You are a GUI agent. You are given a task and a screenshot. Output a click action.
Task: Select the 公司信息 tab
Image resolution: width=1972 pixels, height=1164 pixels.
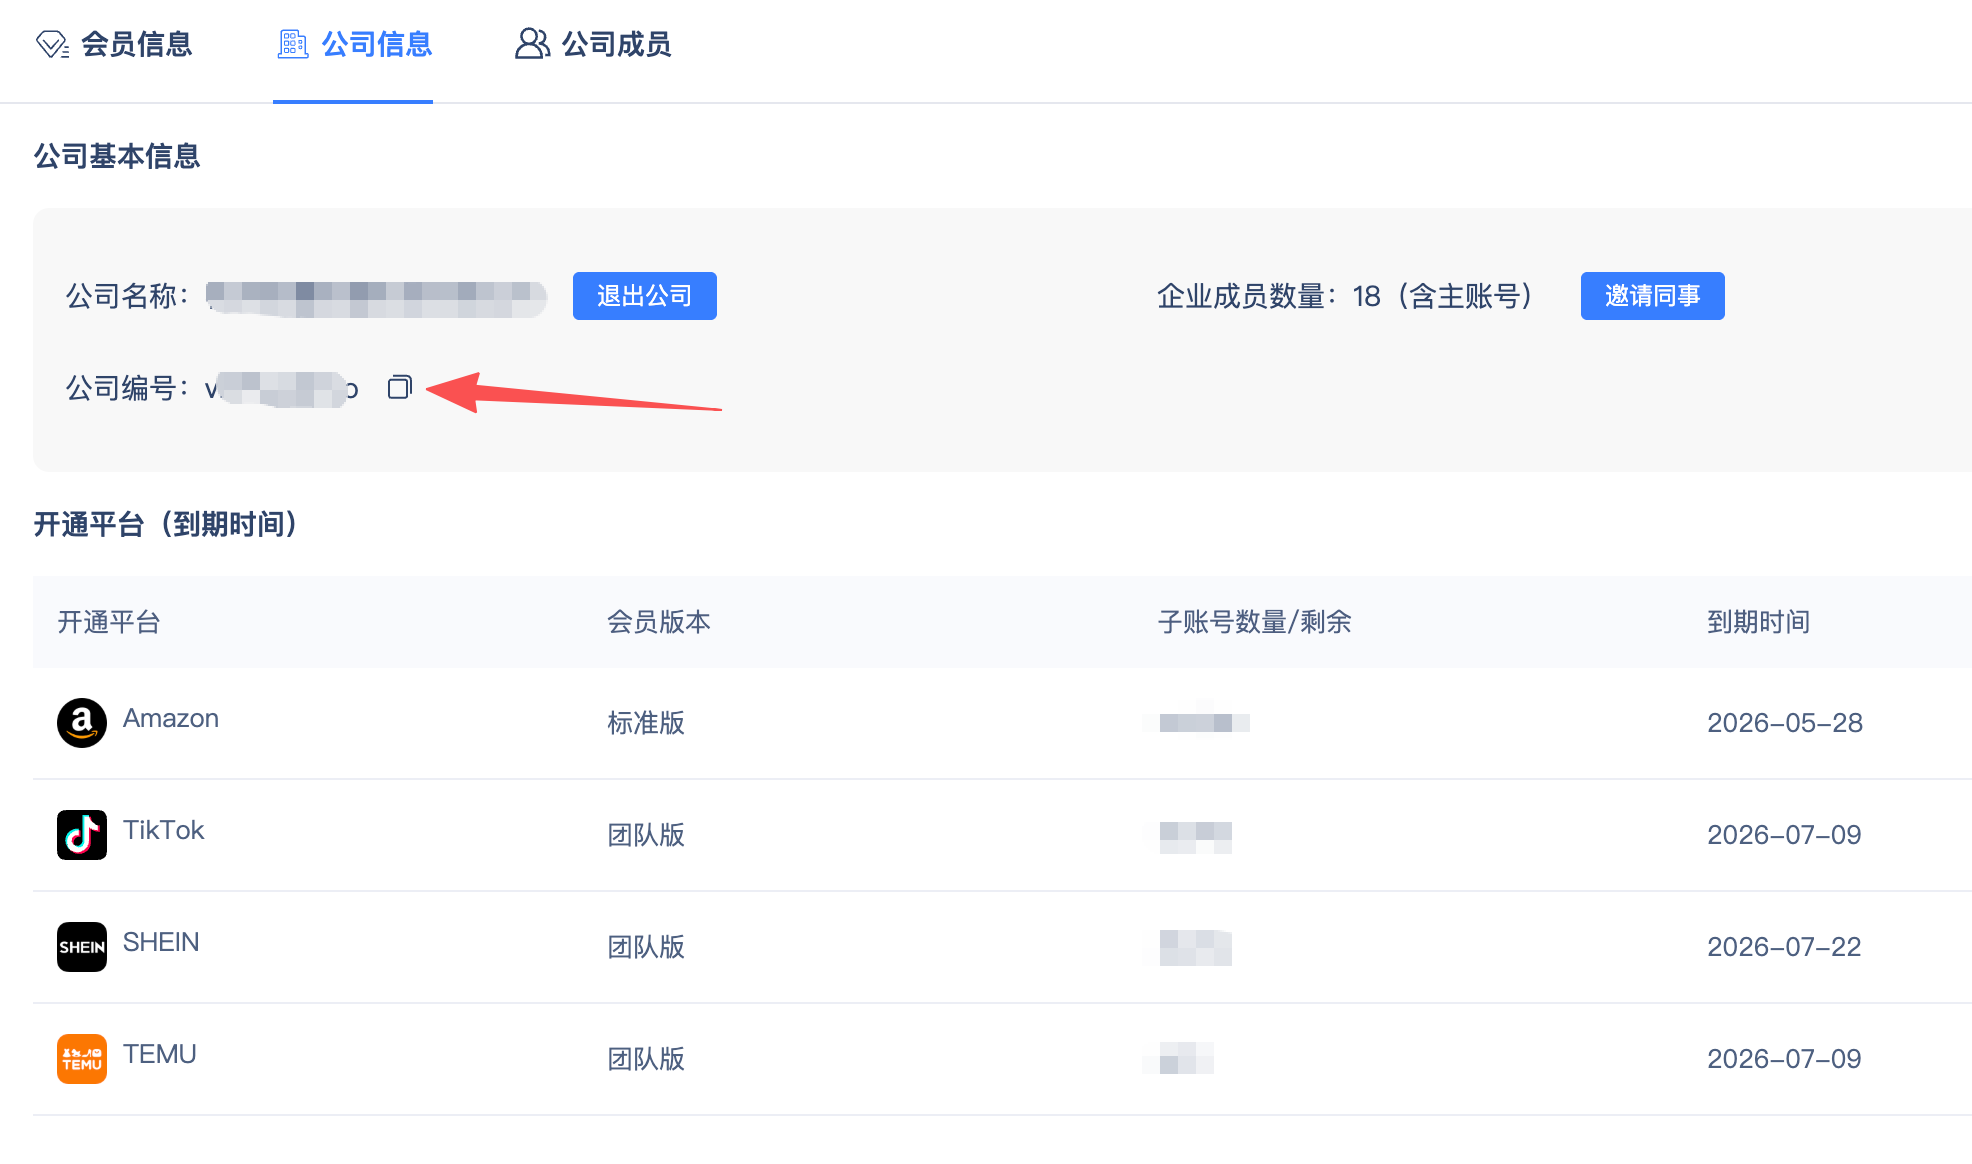(x=376, y=45)
